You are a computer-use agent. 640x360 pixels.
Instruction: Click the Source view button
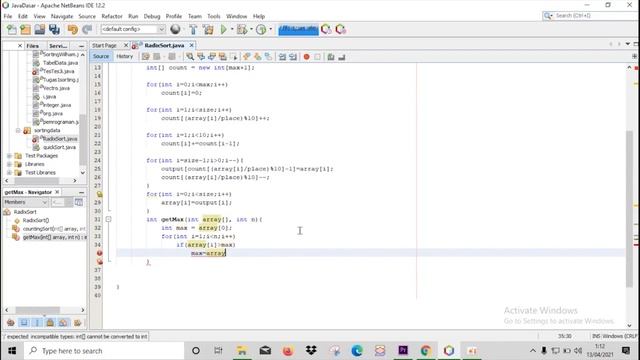click(101, 56)
